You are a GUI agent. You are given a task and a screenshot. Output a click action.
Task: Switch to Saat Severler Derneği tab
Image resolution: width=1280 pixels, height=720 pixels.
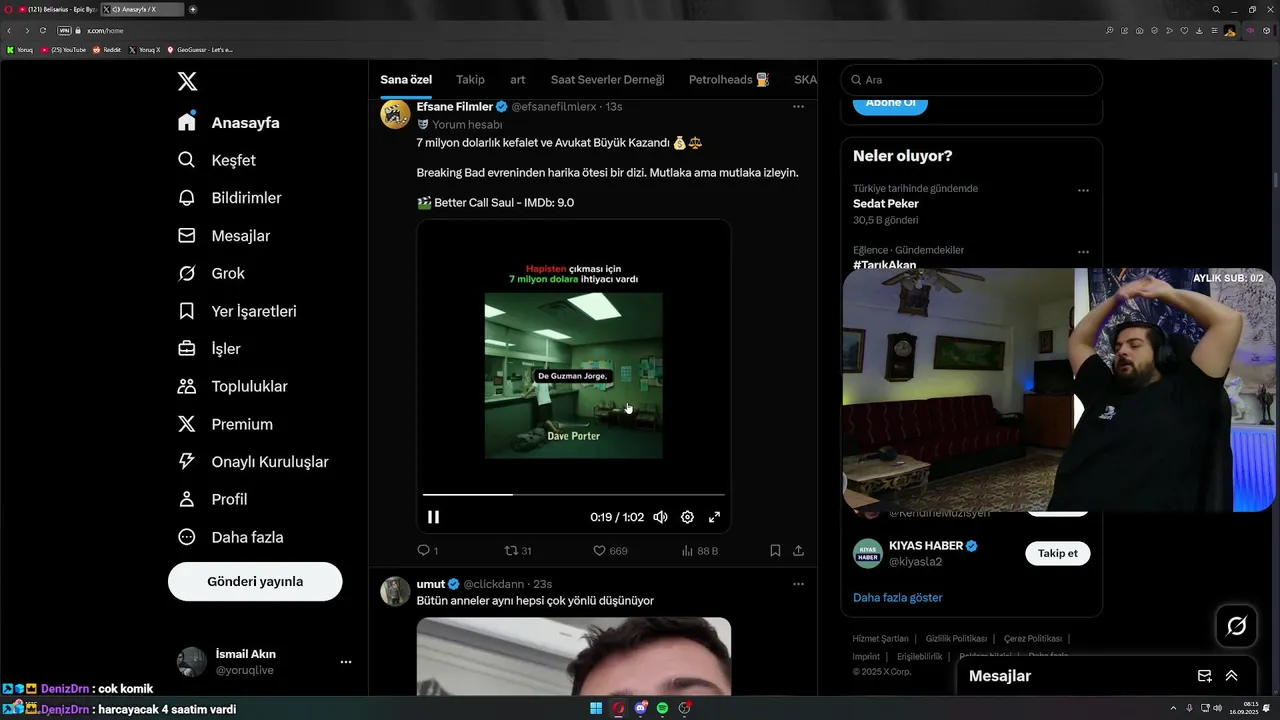coord(607,80)
